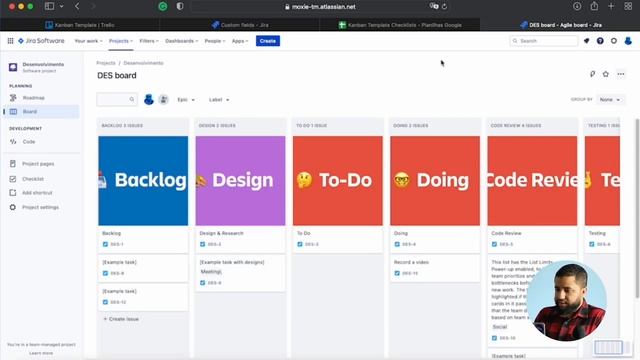Open the Filters dropdown
This screenshot has width=640, height=360.
pyautogui.click(x=149, y=41)
